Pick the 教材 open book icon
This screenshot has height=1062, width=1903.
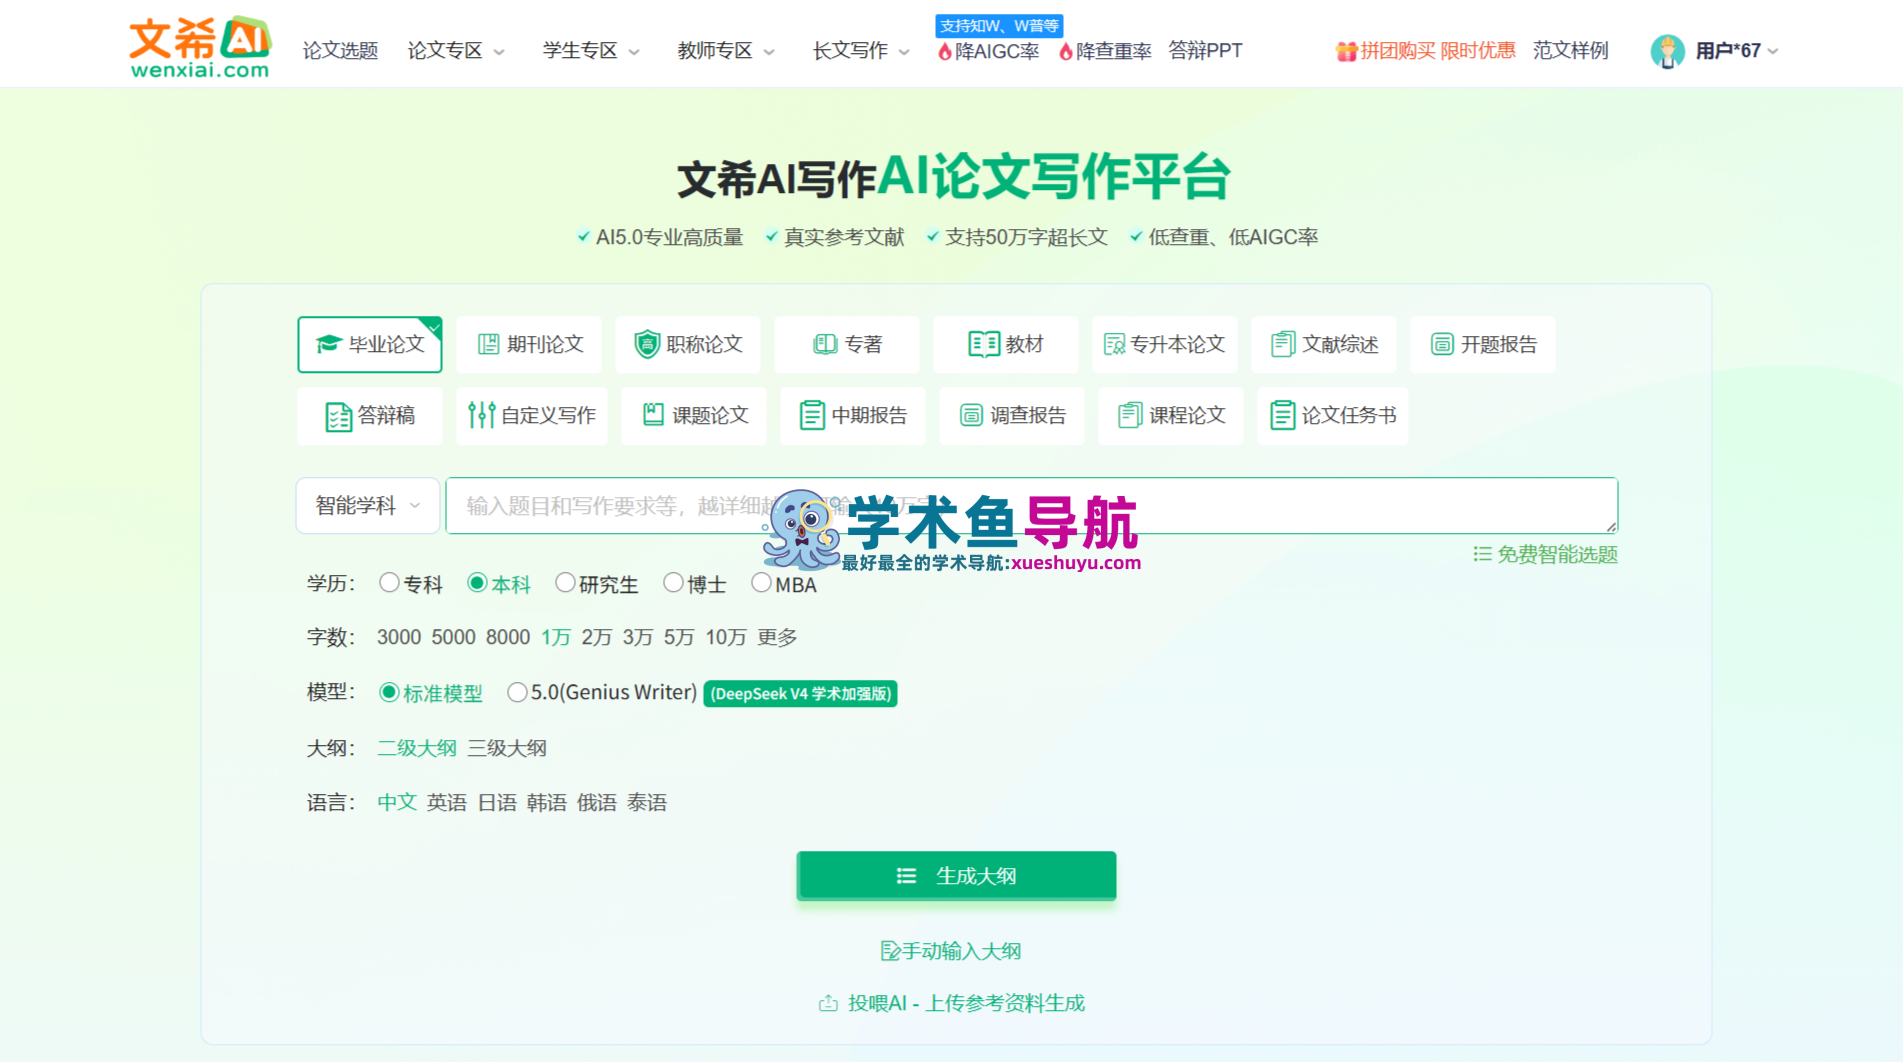(983, 344)
